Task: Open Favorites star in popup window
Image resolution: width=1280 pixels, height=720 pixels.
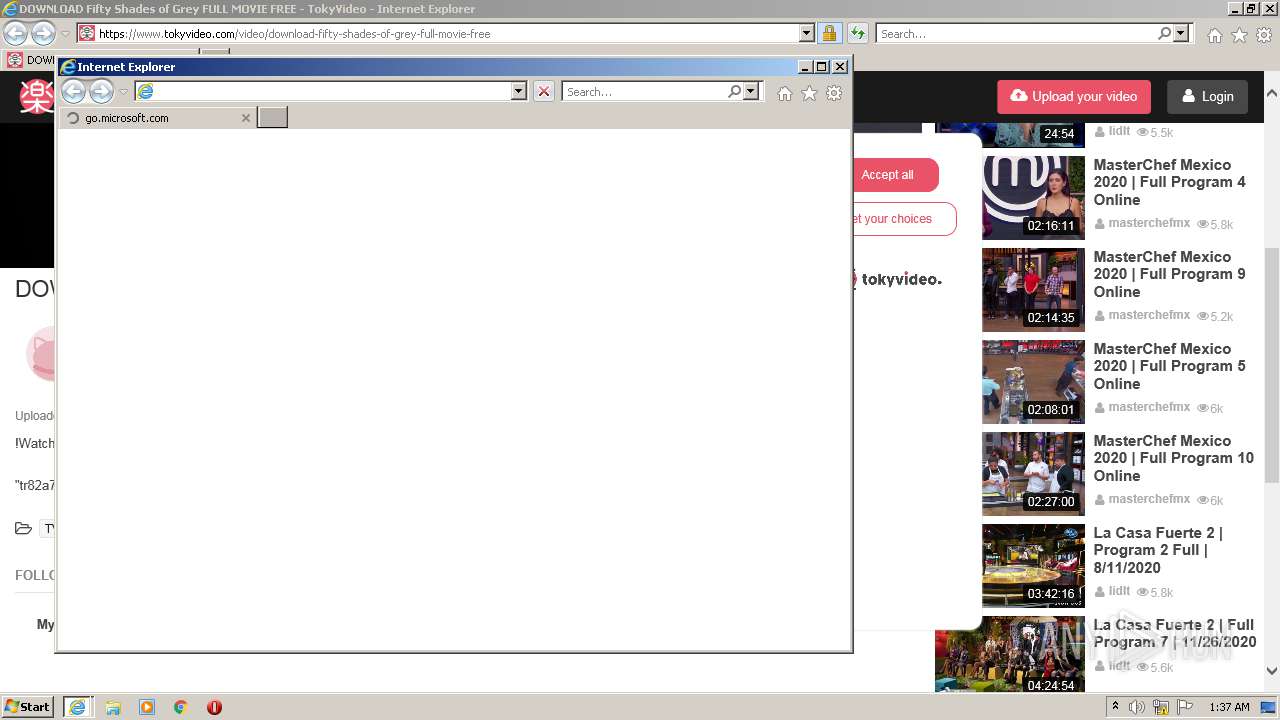Action: click(809, 93)
